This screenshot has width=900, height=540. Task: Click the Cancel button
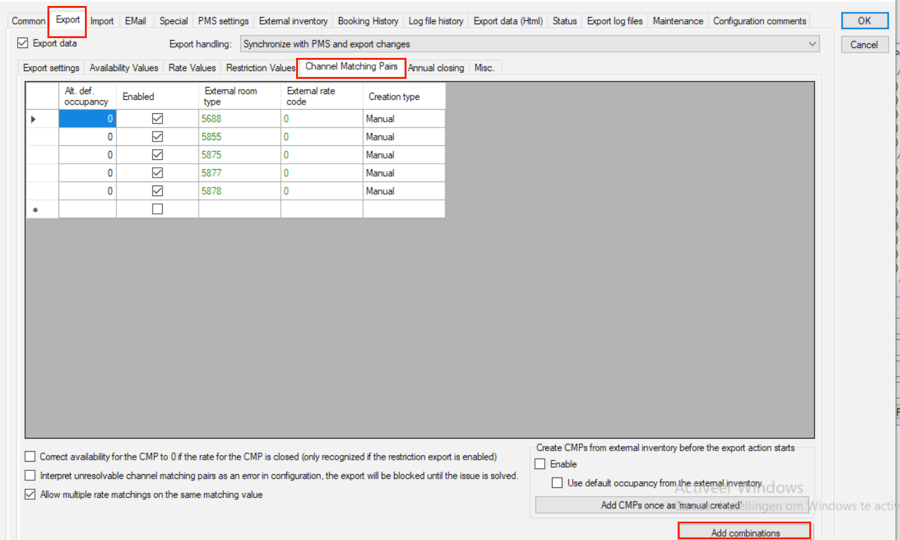[864, 45]
